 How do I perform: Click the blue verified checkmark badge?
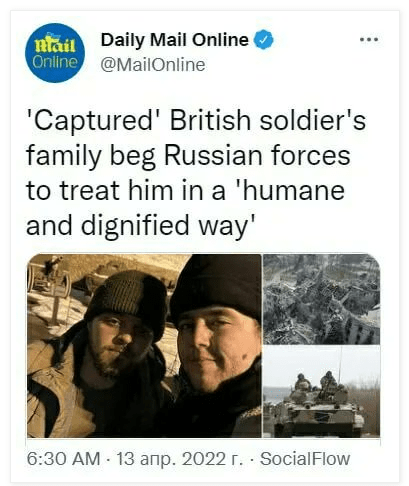(x=264, y=39)
